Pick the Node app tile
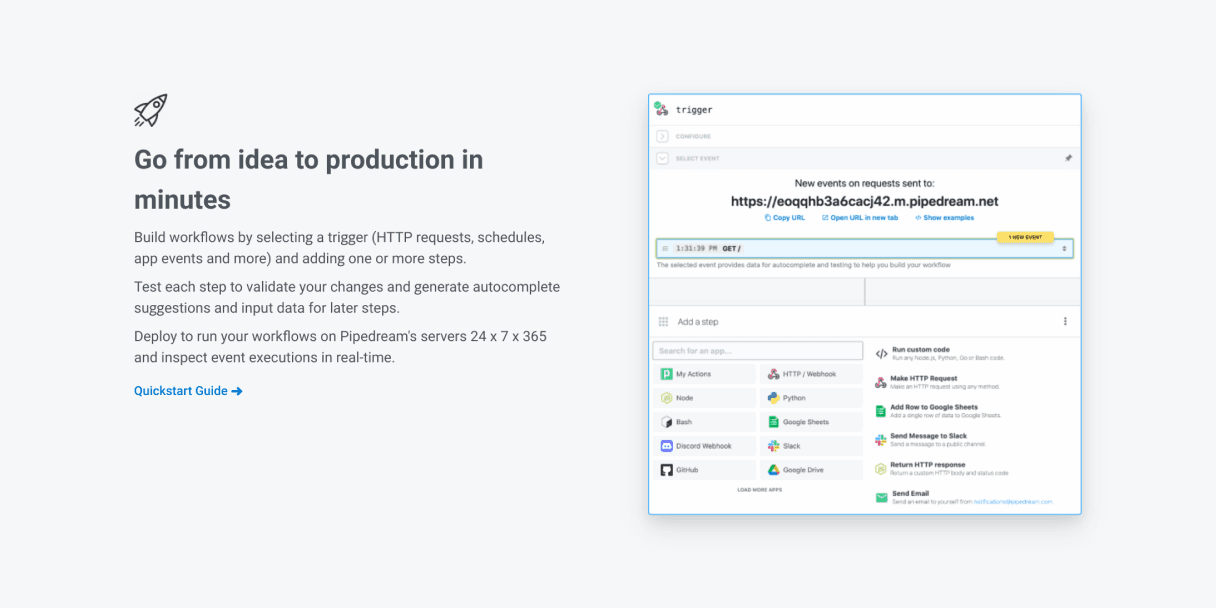The height and width of the screenshot is (608, 1216). coord(704,398)
